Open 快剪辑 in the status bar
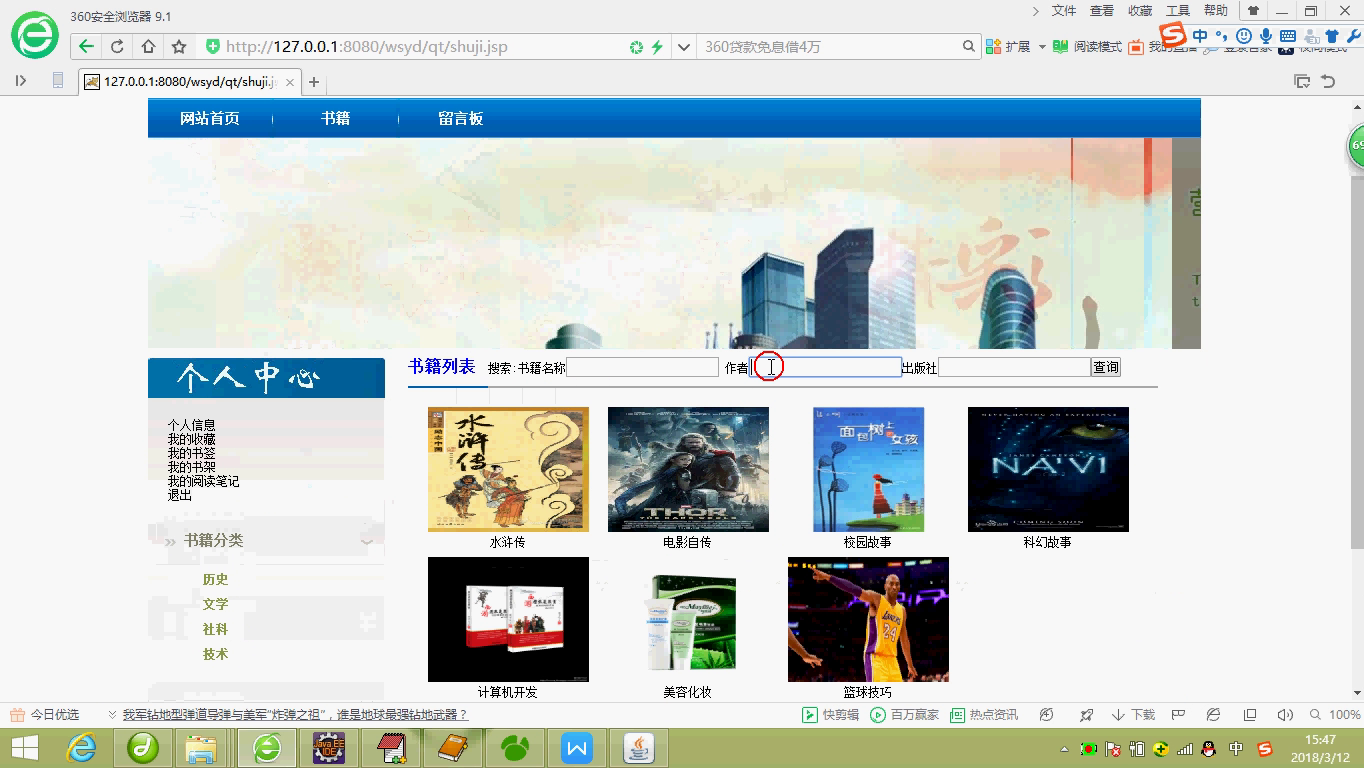This screenshot has width=1364, height=768. tap(830, 715)
